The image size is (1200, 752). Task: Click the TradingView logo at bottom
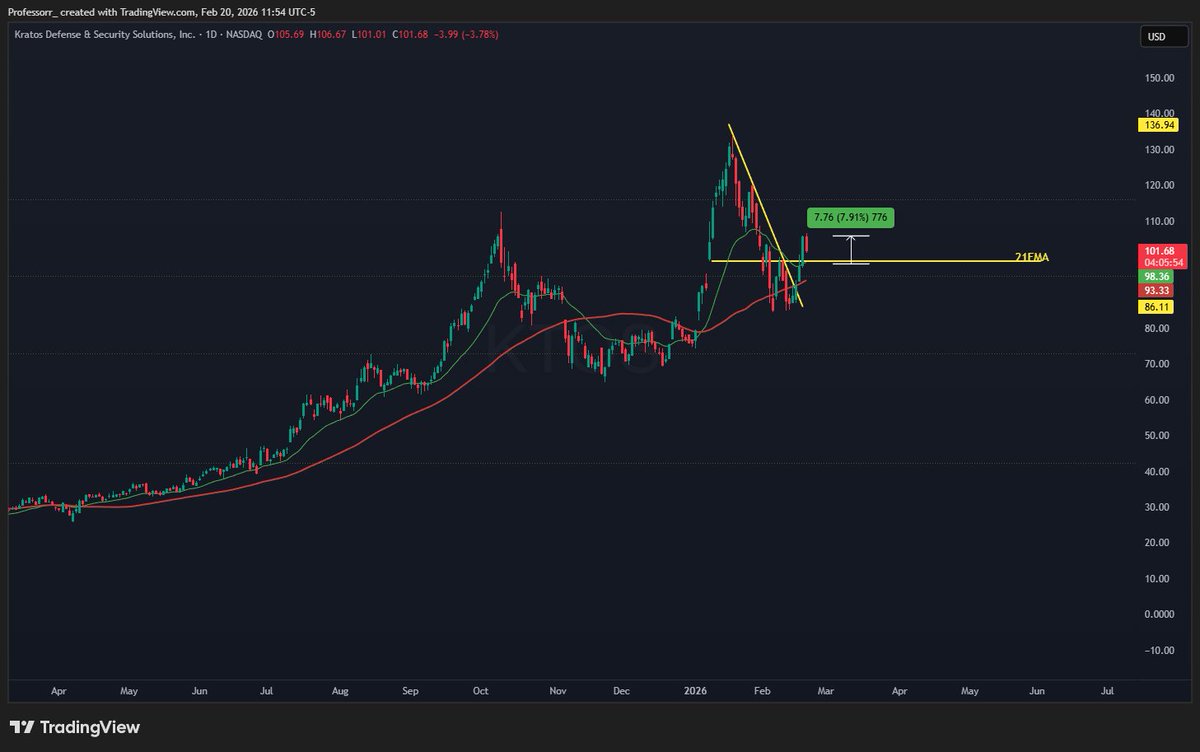(75, 727)
